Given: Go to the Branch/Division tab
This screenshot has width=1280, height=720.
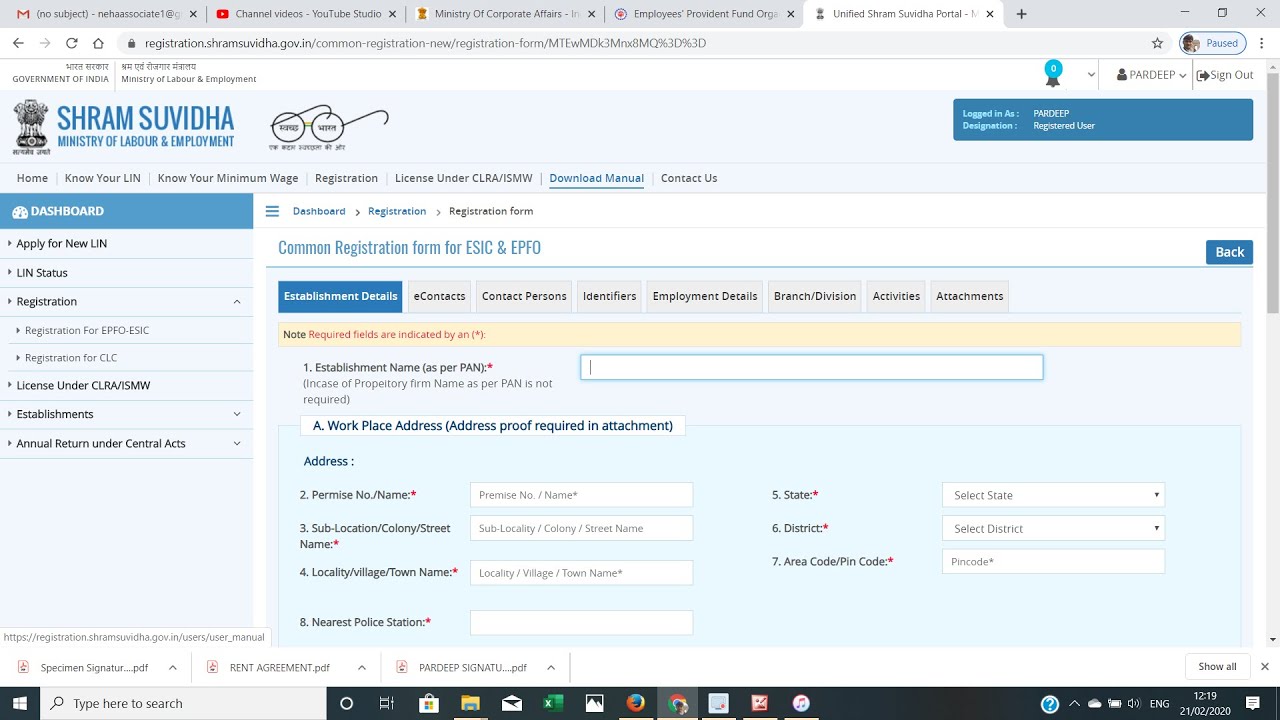Looking at the screenshot, I should [815, 296].
